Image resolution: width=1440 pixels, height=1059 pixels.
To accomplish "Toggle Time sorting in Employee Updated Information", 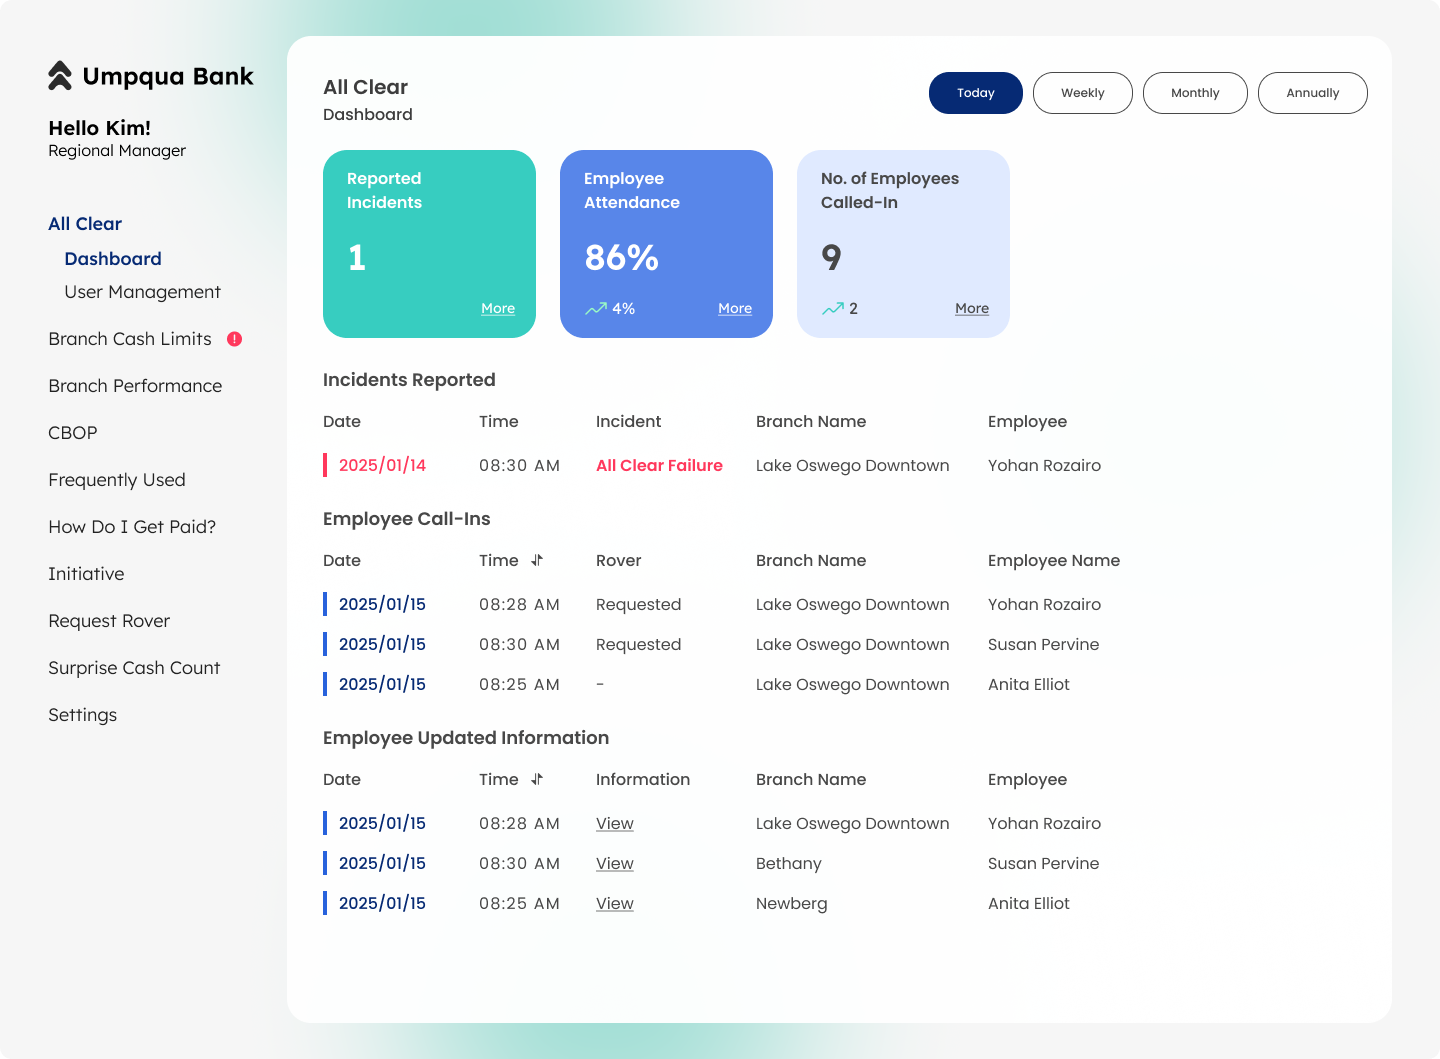I will pos(537,779).
